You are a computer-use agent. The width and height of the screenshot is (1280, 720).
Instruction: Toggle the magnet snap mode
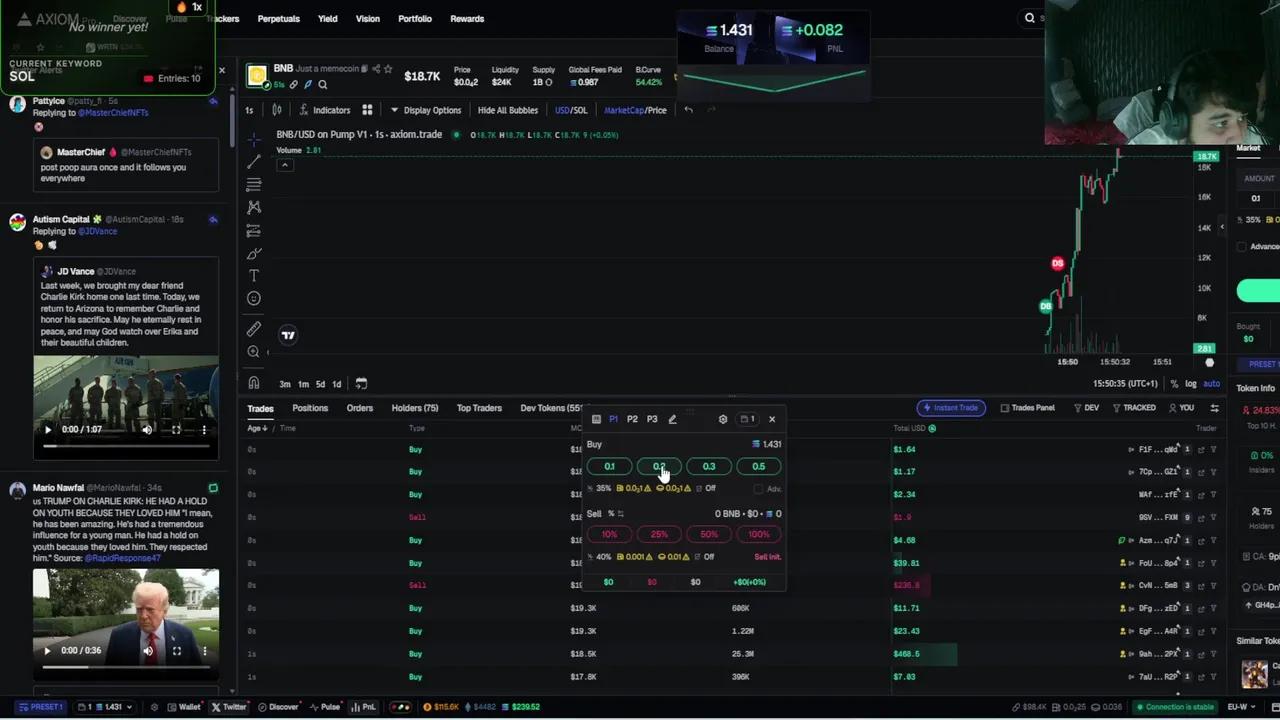tap(254, 383)
